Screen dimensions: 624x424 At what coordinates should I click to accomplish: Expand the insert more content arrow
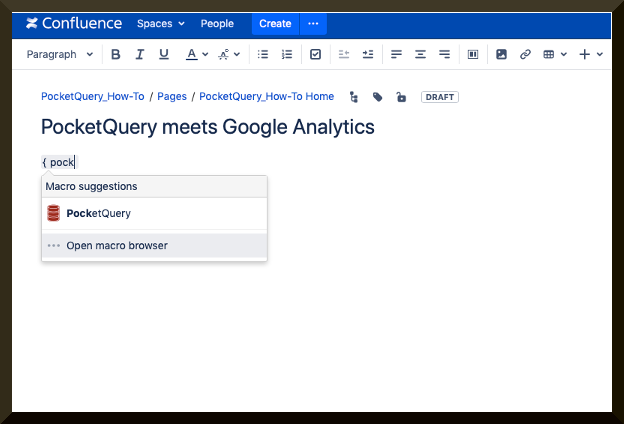pos(600,54)
